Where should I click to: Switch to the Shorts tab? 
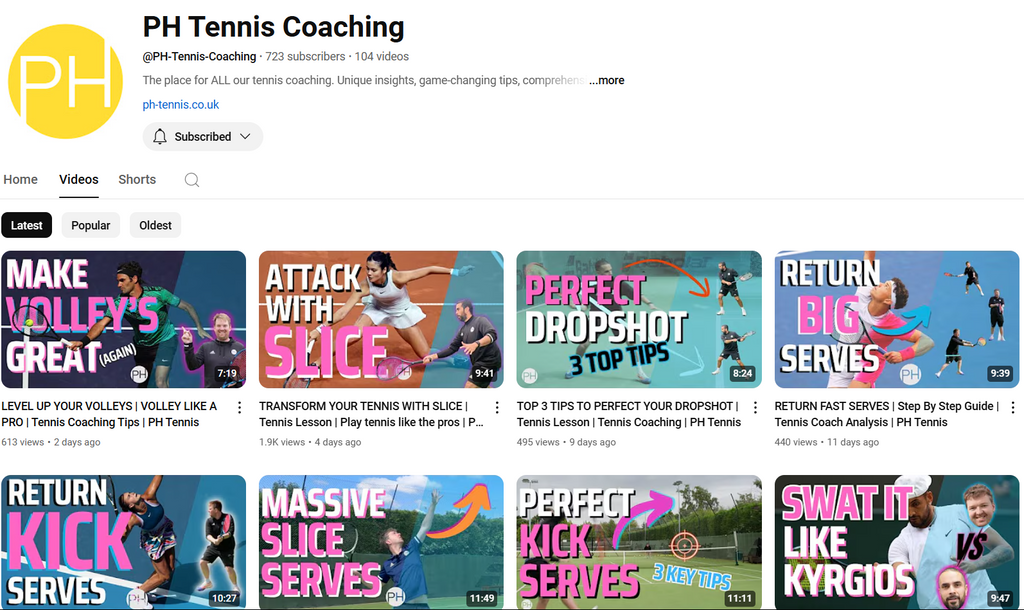(x=137, y=180)
